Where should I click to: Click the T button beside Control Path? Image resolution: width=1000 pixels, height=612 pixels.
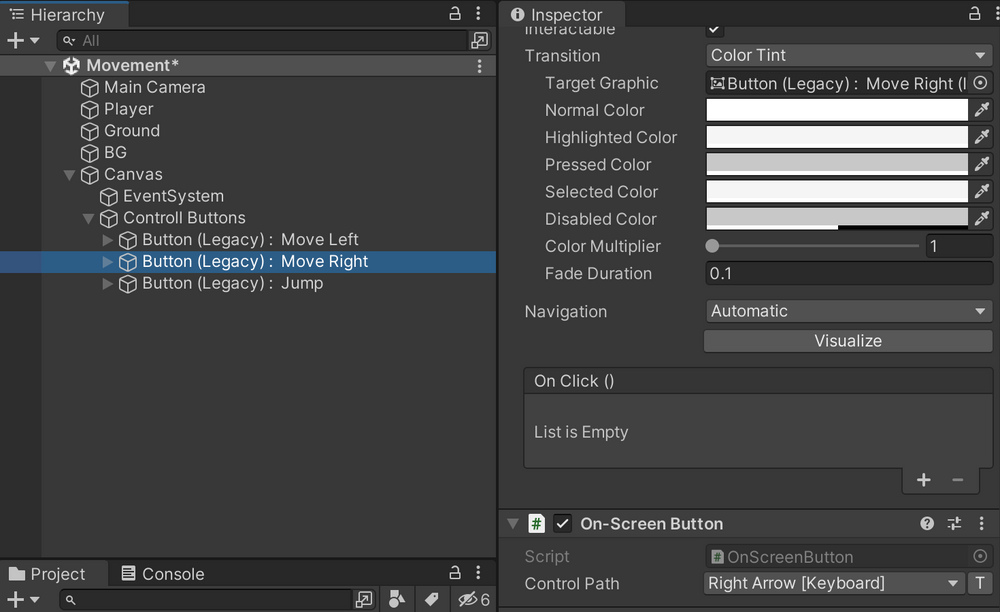(979, 583)
